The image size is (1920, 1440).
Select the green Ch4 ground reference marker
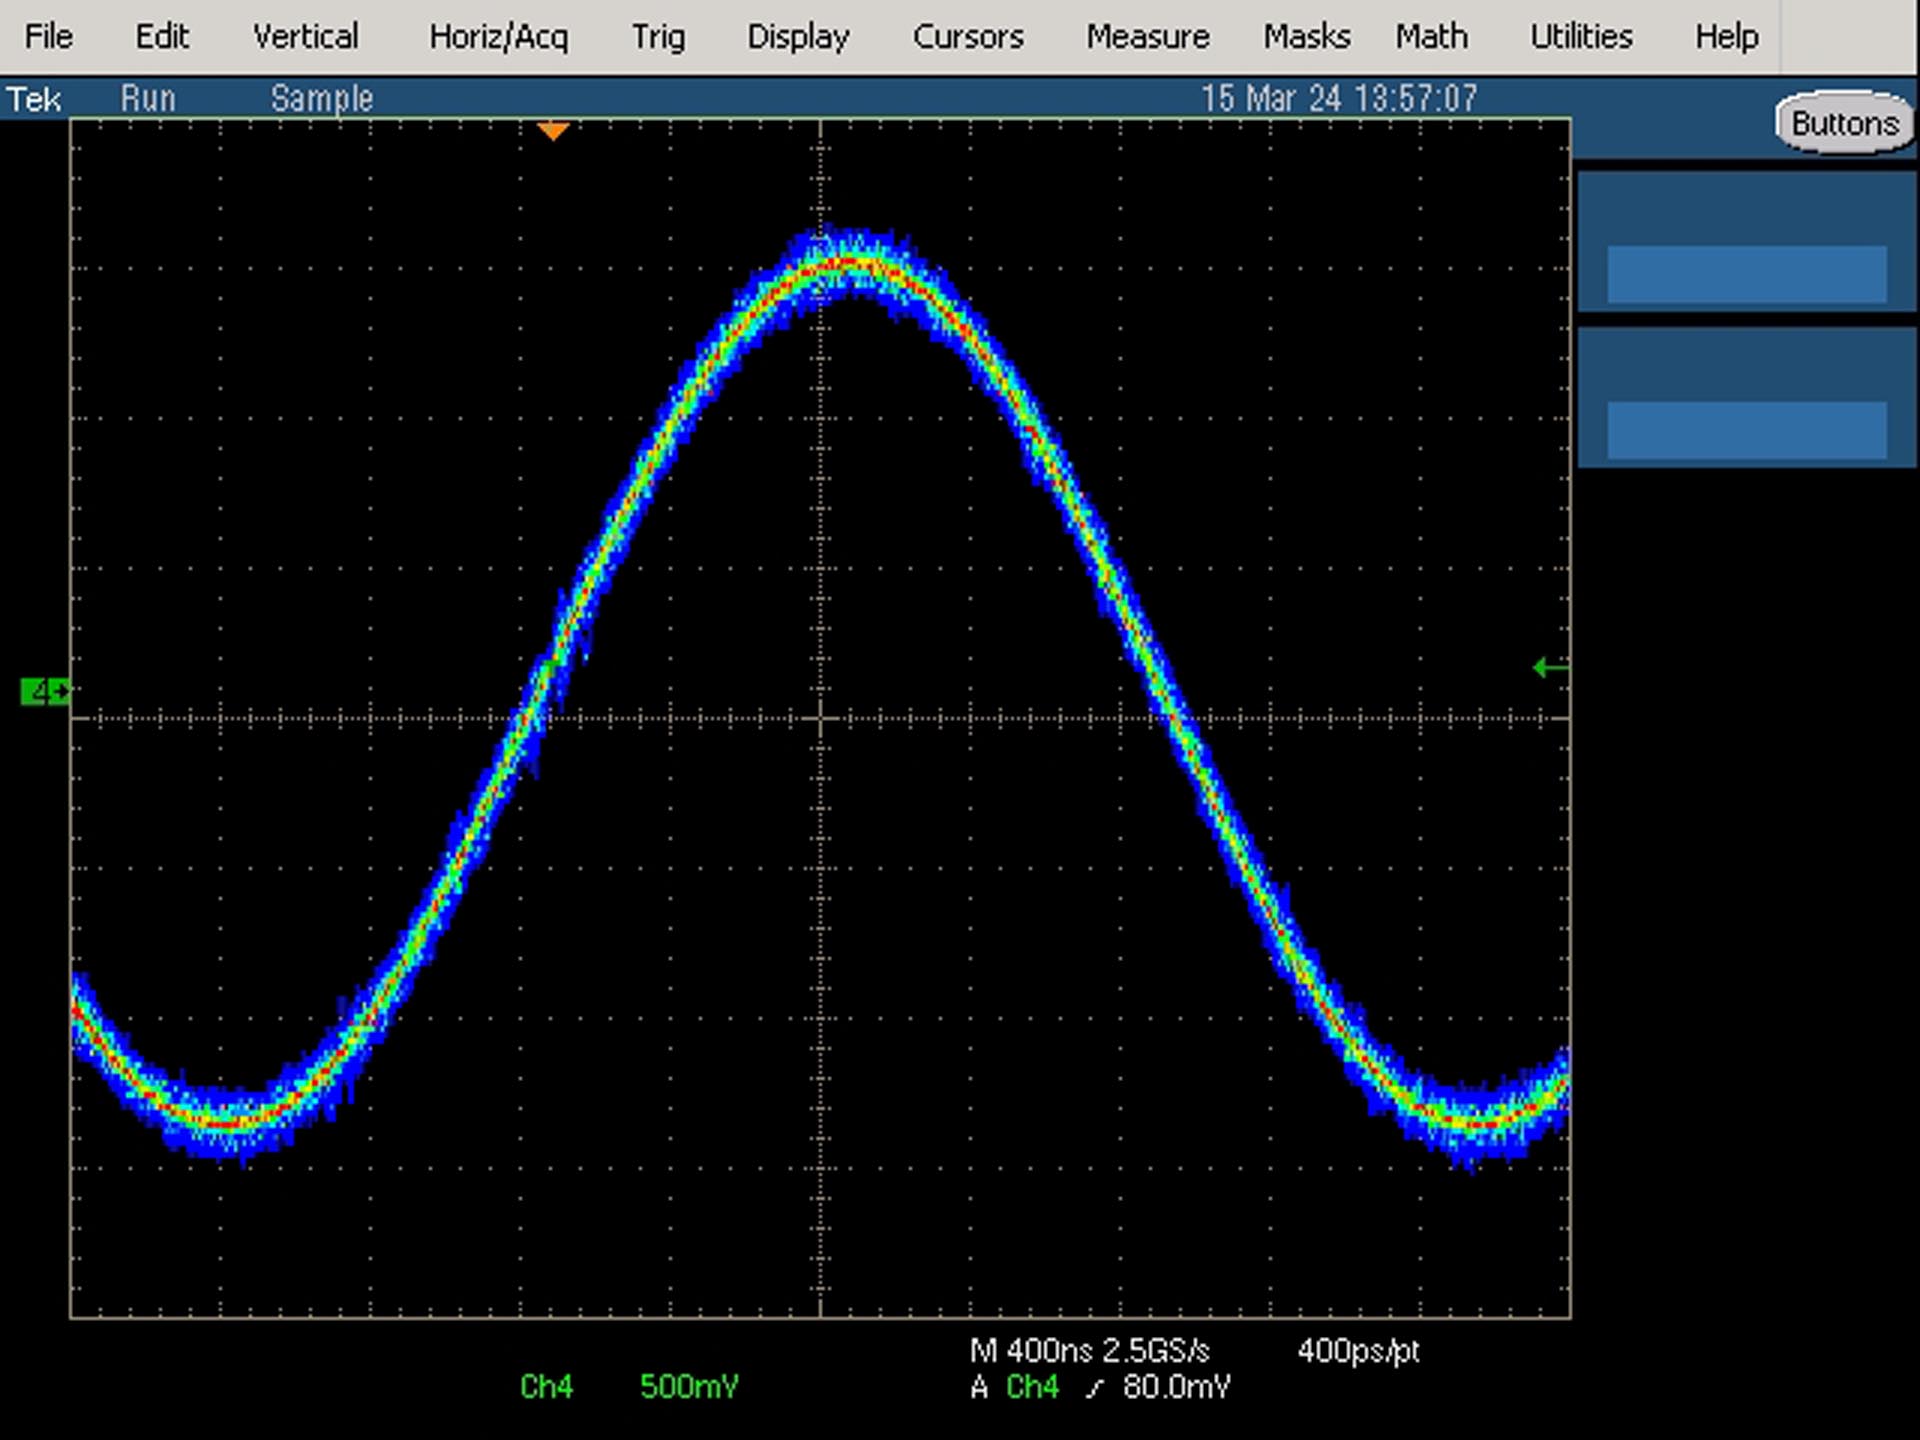[45, 691]
